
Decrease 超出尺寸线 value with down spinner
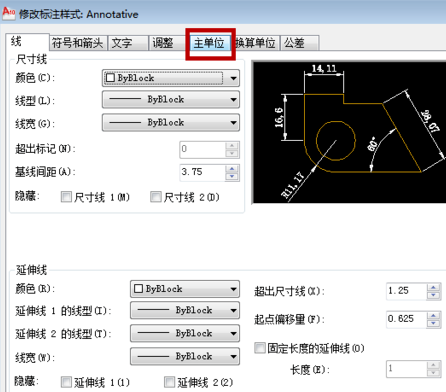click(x=433, y=295)
